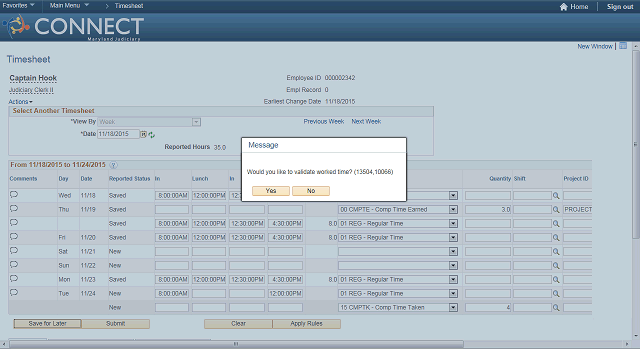Click the Comments column header
Viewport: 640px width, 360px height.
23,179
